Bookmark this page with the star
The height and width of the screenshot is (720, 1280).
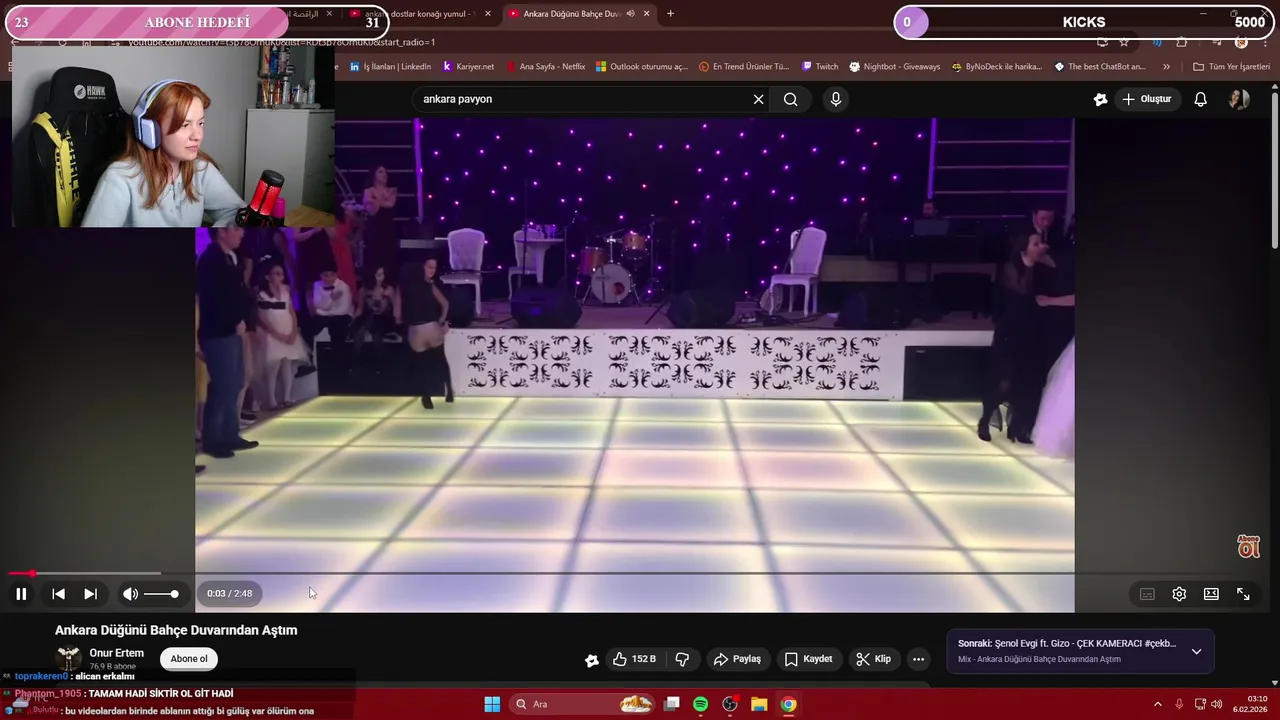(x=1124, y=42)
